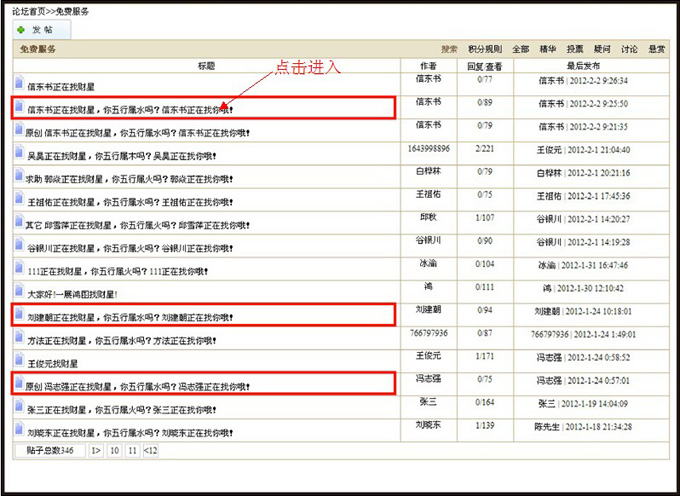Screen dimensions: 680x496
Task: Click document icon beside 方法正在找财星 thread
Action: tap(19, 336)
